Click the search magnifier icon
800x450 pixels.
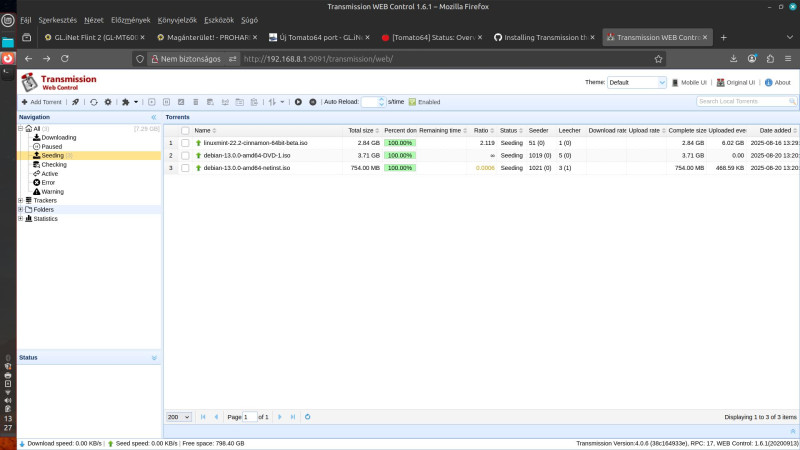pyautogui.click(x=792, y=102)
